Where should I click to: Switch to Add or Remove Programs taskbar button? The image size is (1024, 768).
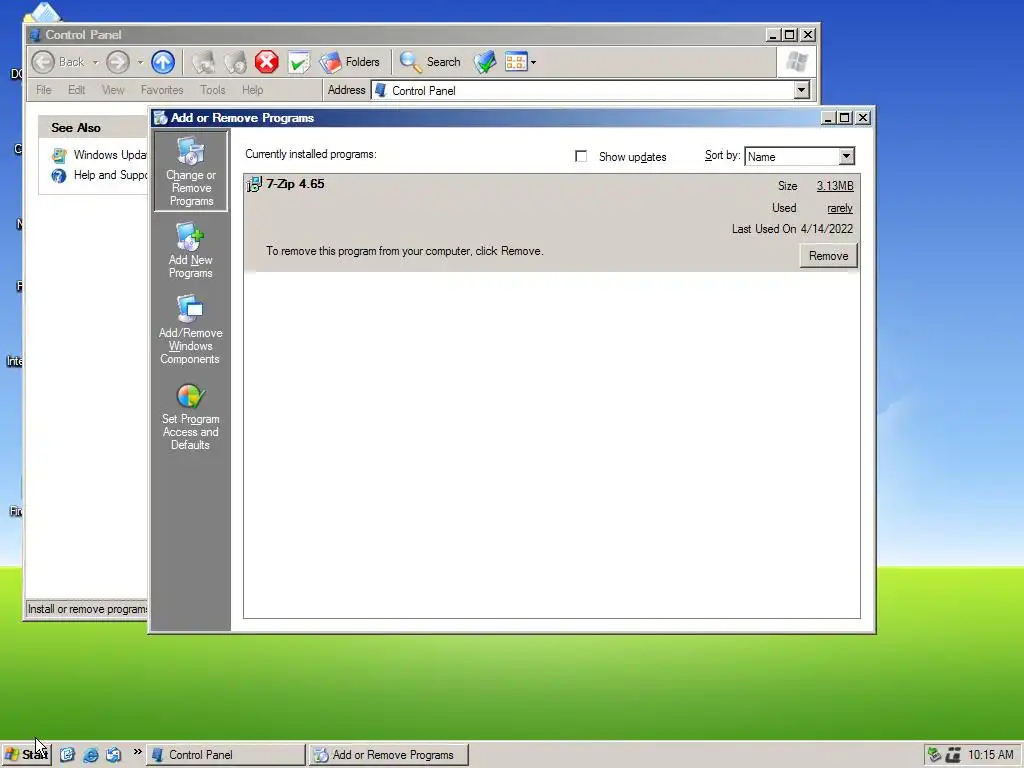(389, 755)
